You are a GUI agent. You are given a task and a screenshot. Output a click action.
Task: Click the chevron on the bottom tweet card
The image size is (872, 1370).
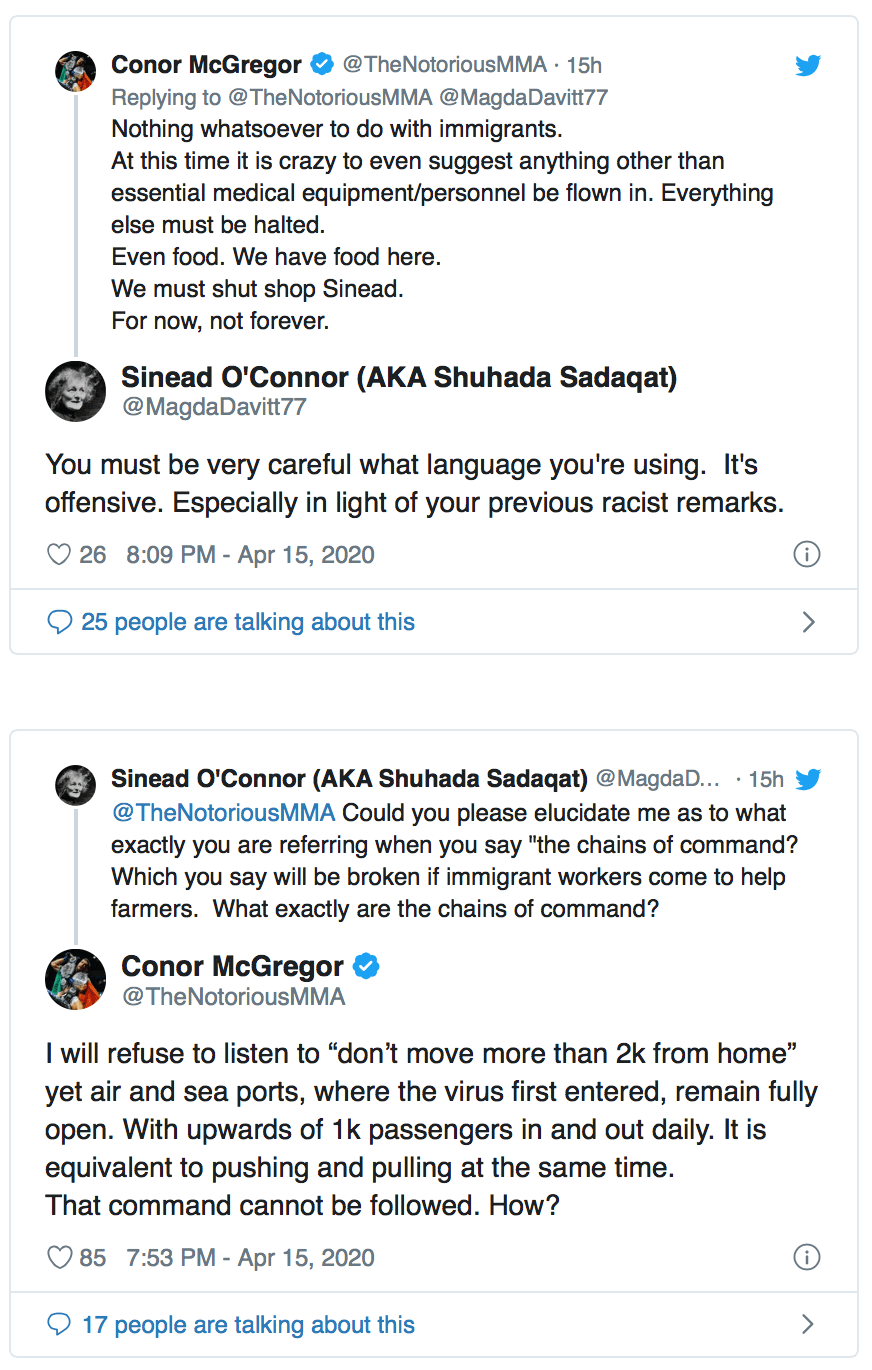(x=809, y=1324)
